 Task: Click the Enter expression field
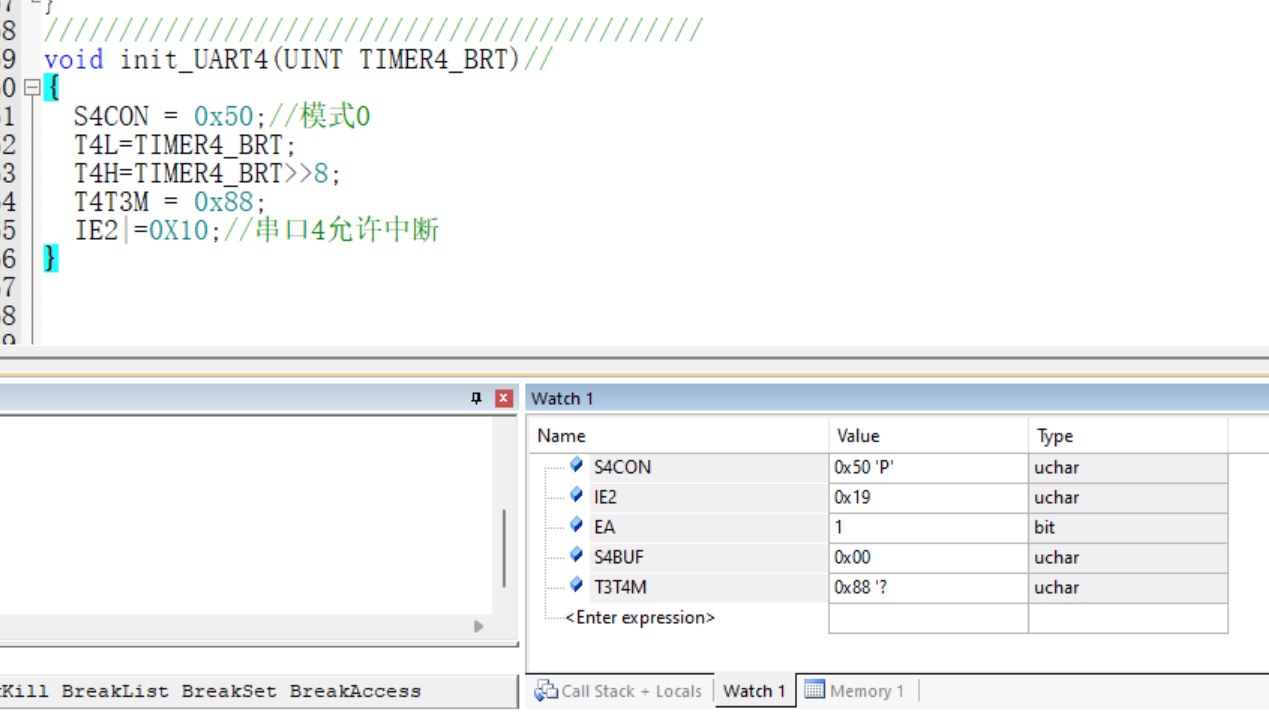click(640, 618)
